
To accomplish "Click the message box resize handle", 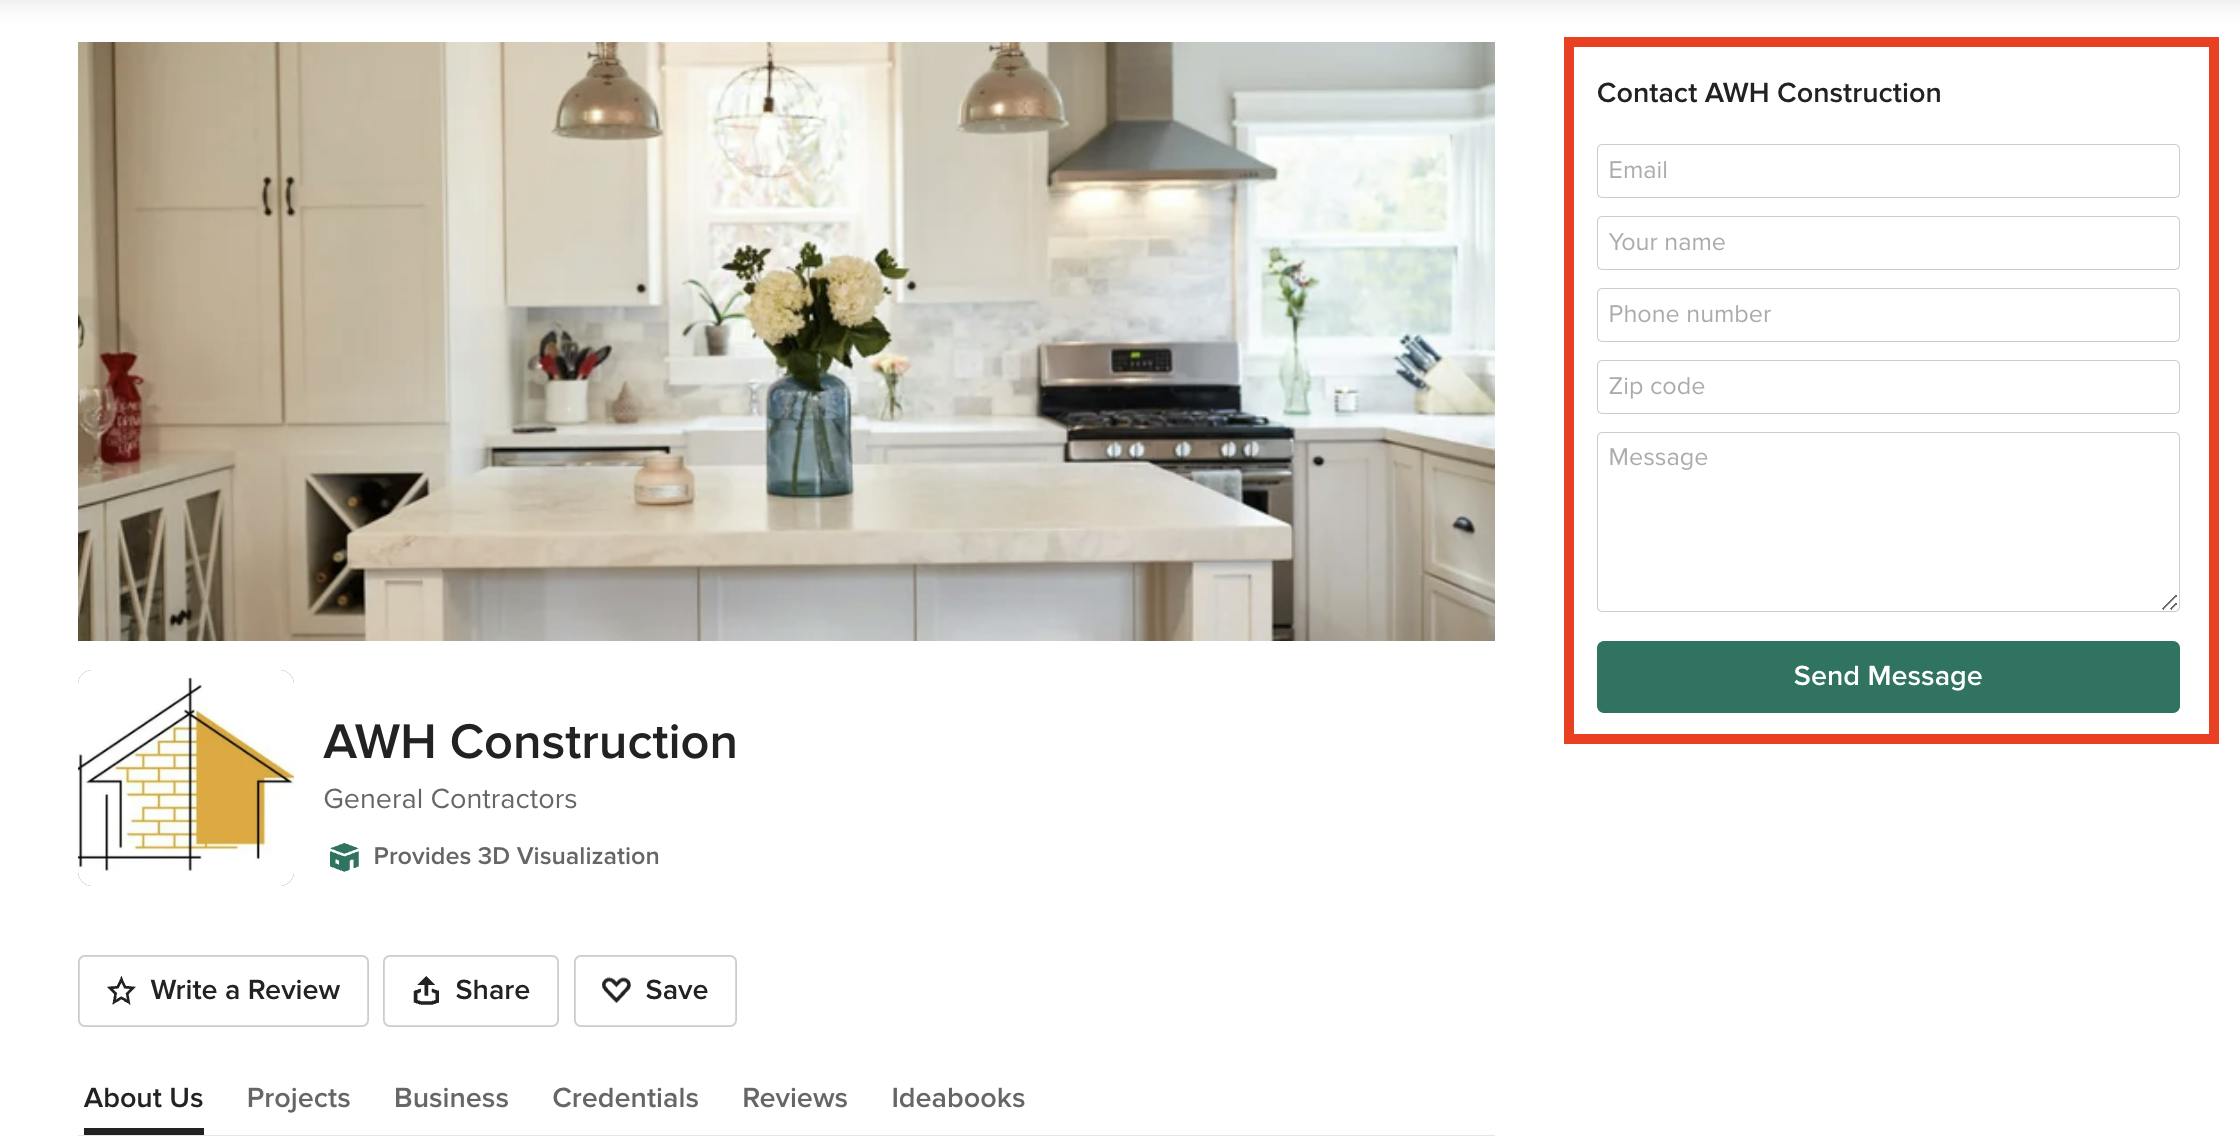I will [2169, 602].
